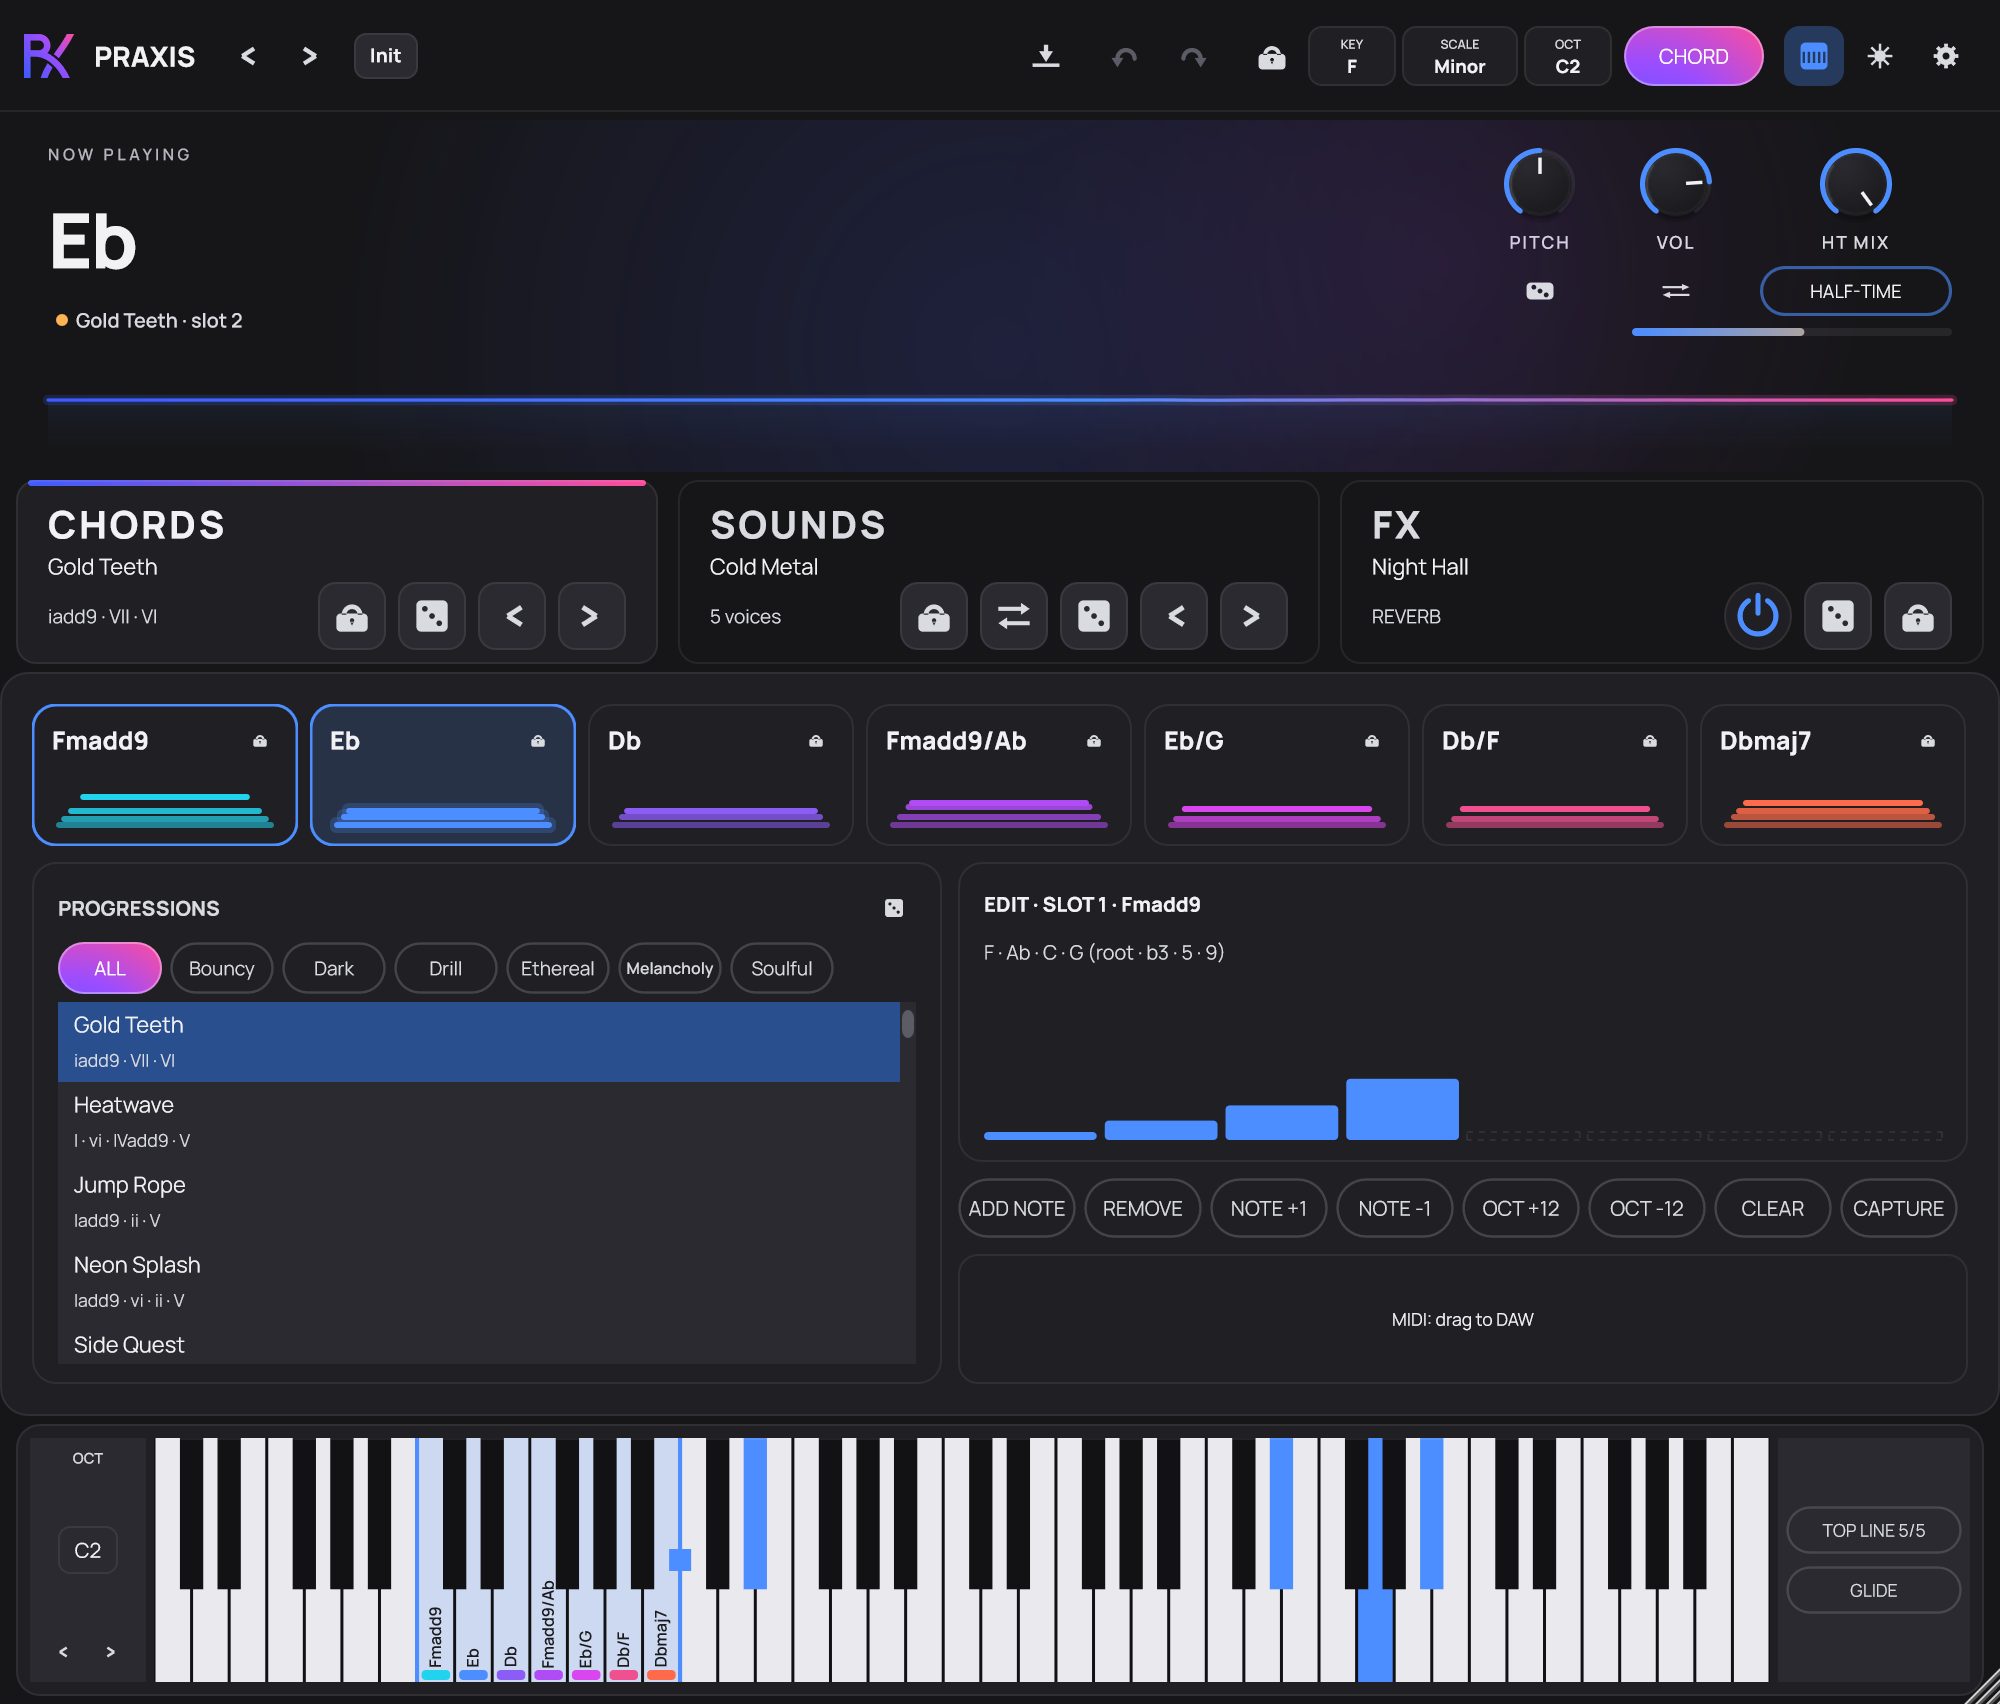Shift keyboard octave down arrow
Screen dimensions: 2000x1704
click(x=63, y=1652)
